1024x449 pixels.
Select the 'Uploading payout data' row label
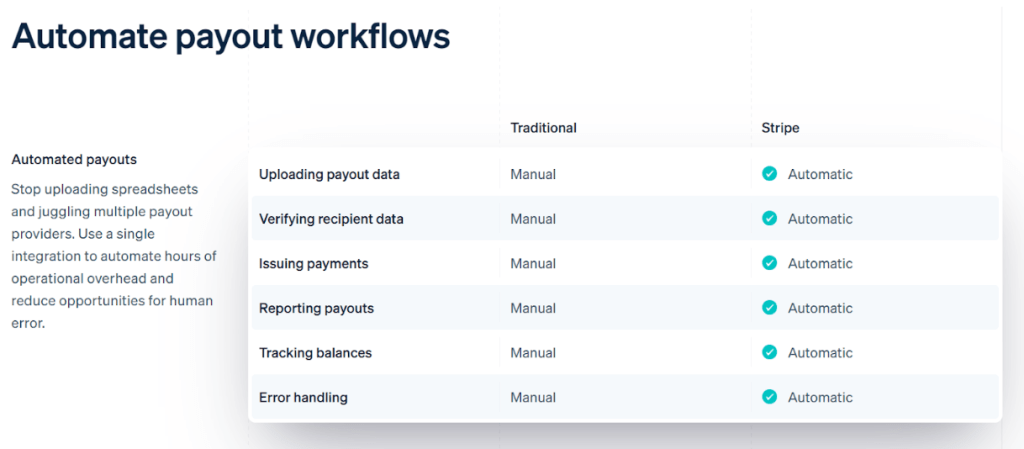pyautogui.click(x=329, y=175)
